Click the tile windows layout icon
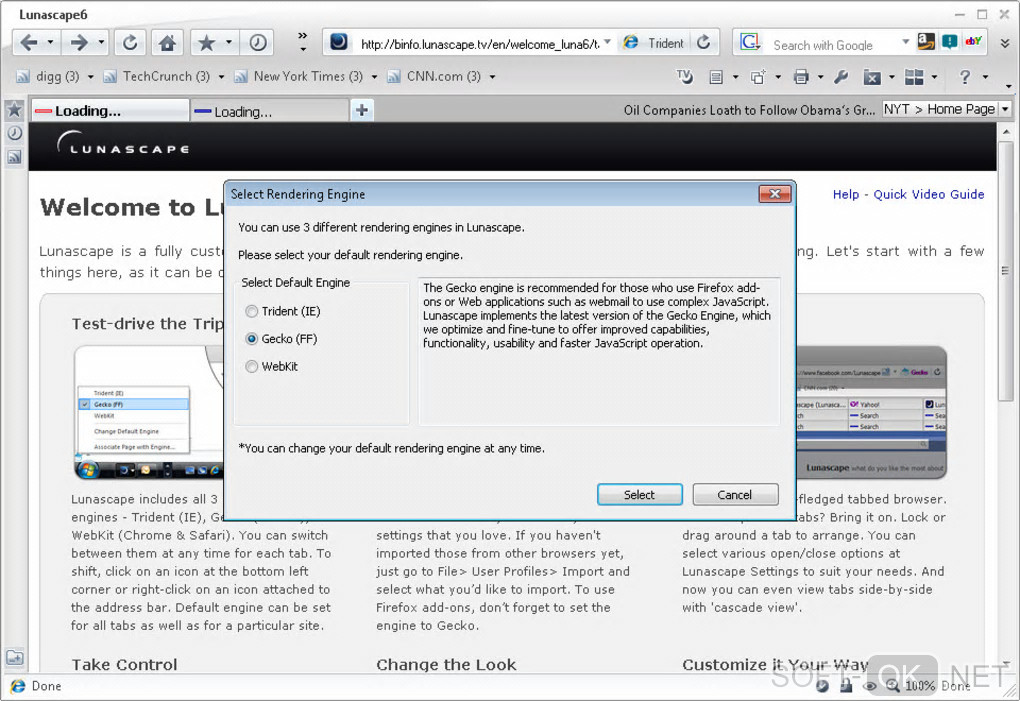The width and height of the screenshot is (1020, 701). (x=914, y=77)
